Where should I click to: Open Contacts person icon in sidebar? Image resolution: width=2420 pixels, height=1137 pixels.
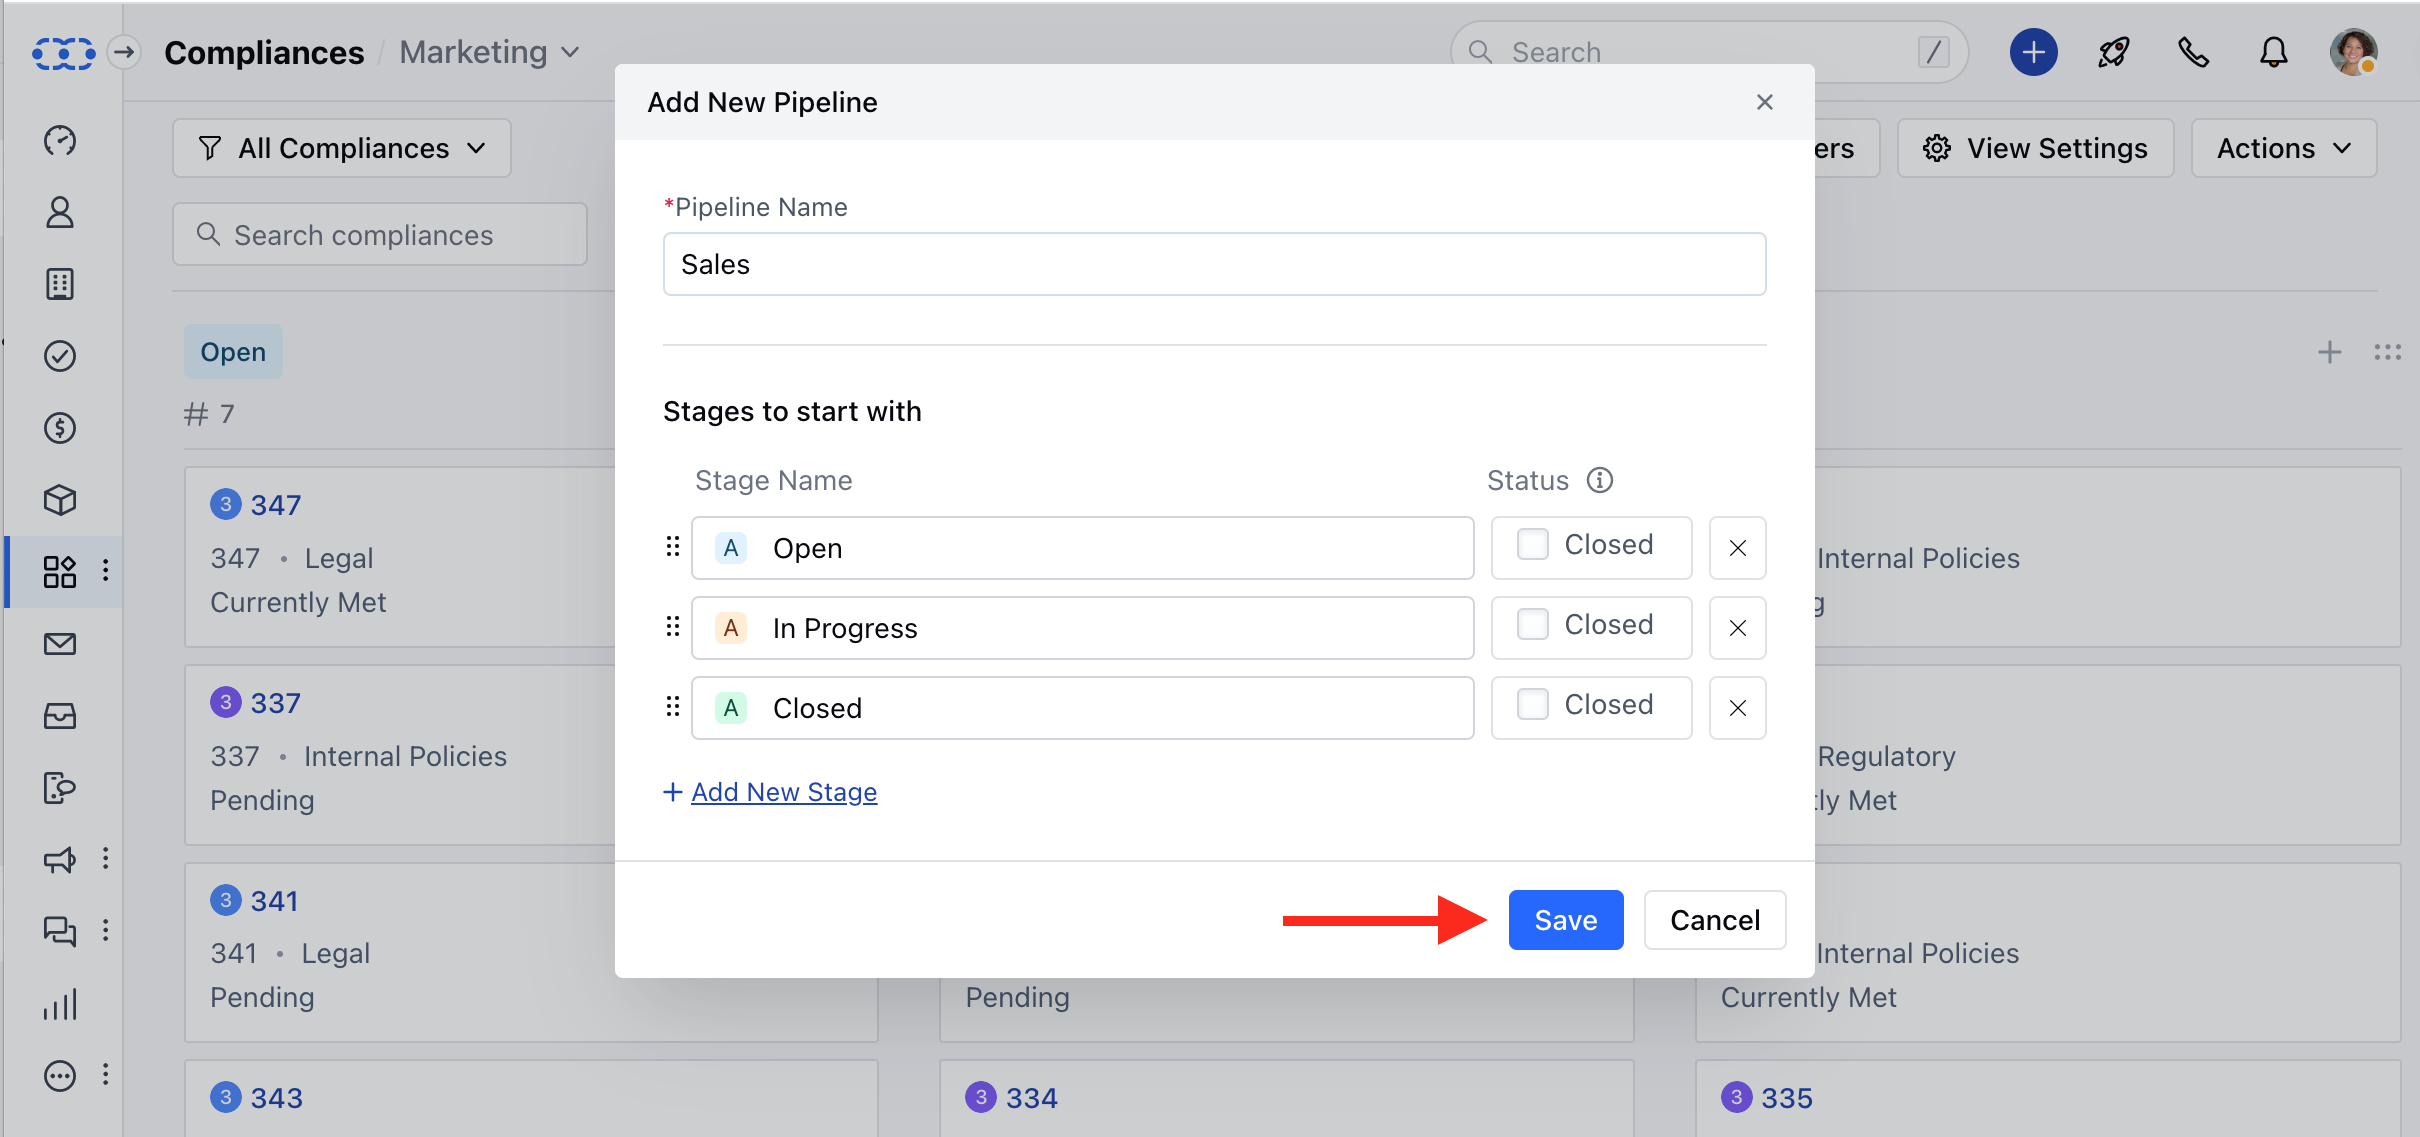(60, 212)
